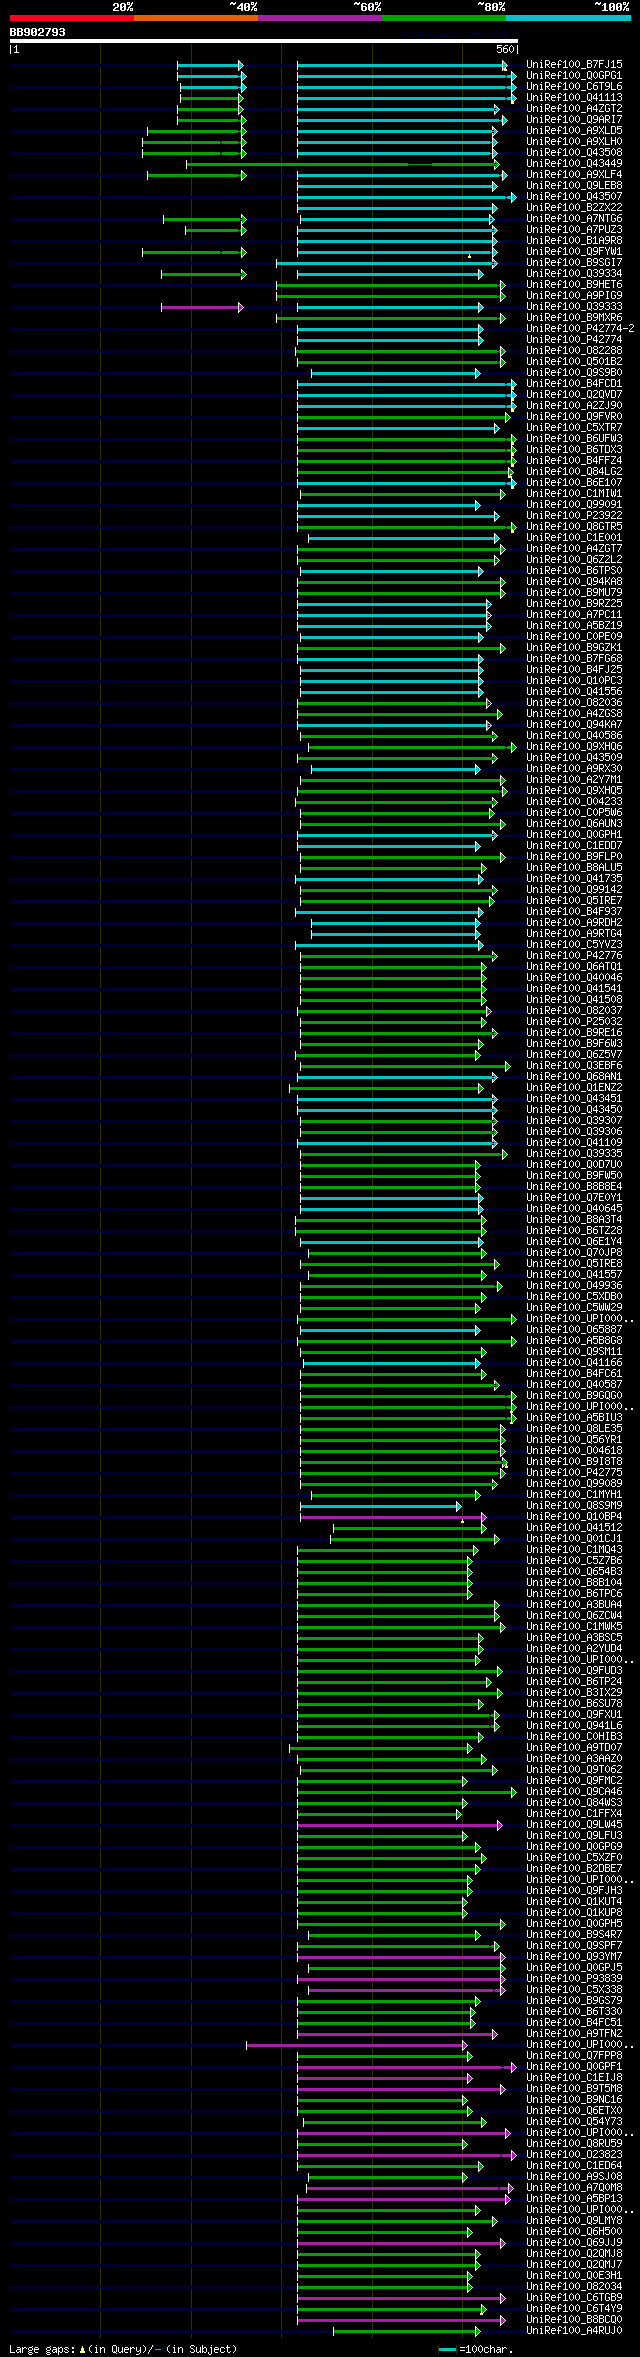Click label UniRef100_C1EDD7
Image resolution: width=640 pixels, height=2357 pixels.
point(574,845)
